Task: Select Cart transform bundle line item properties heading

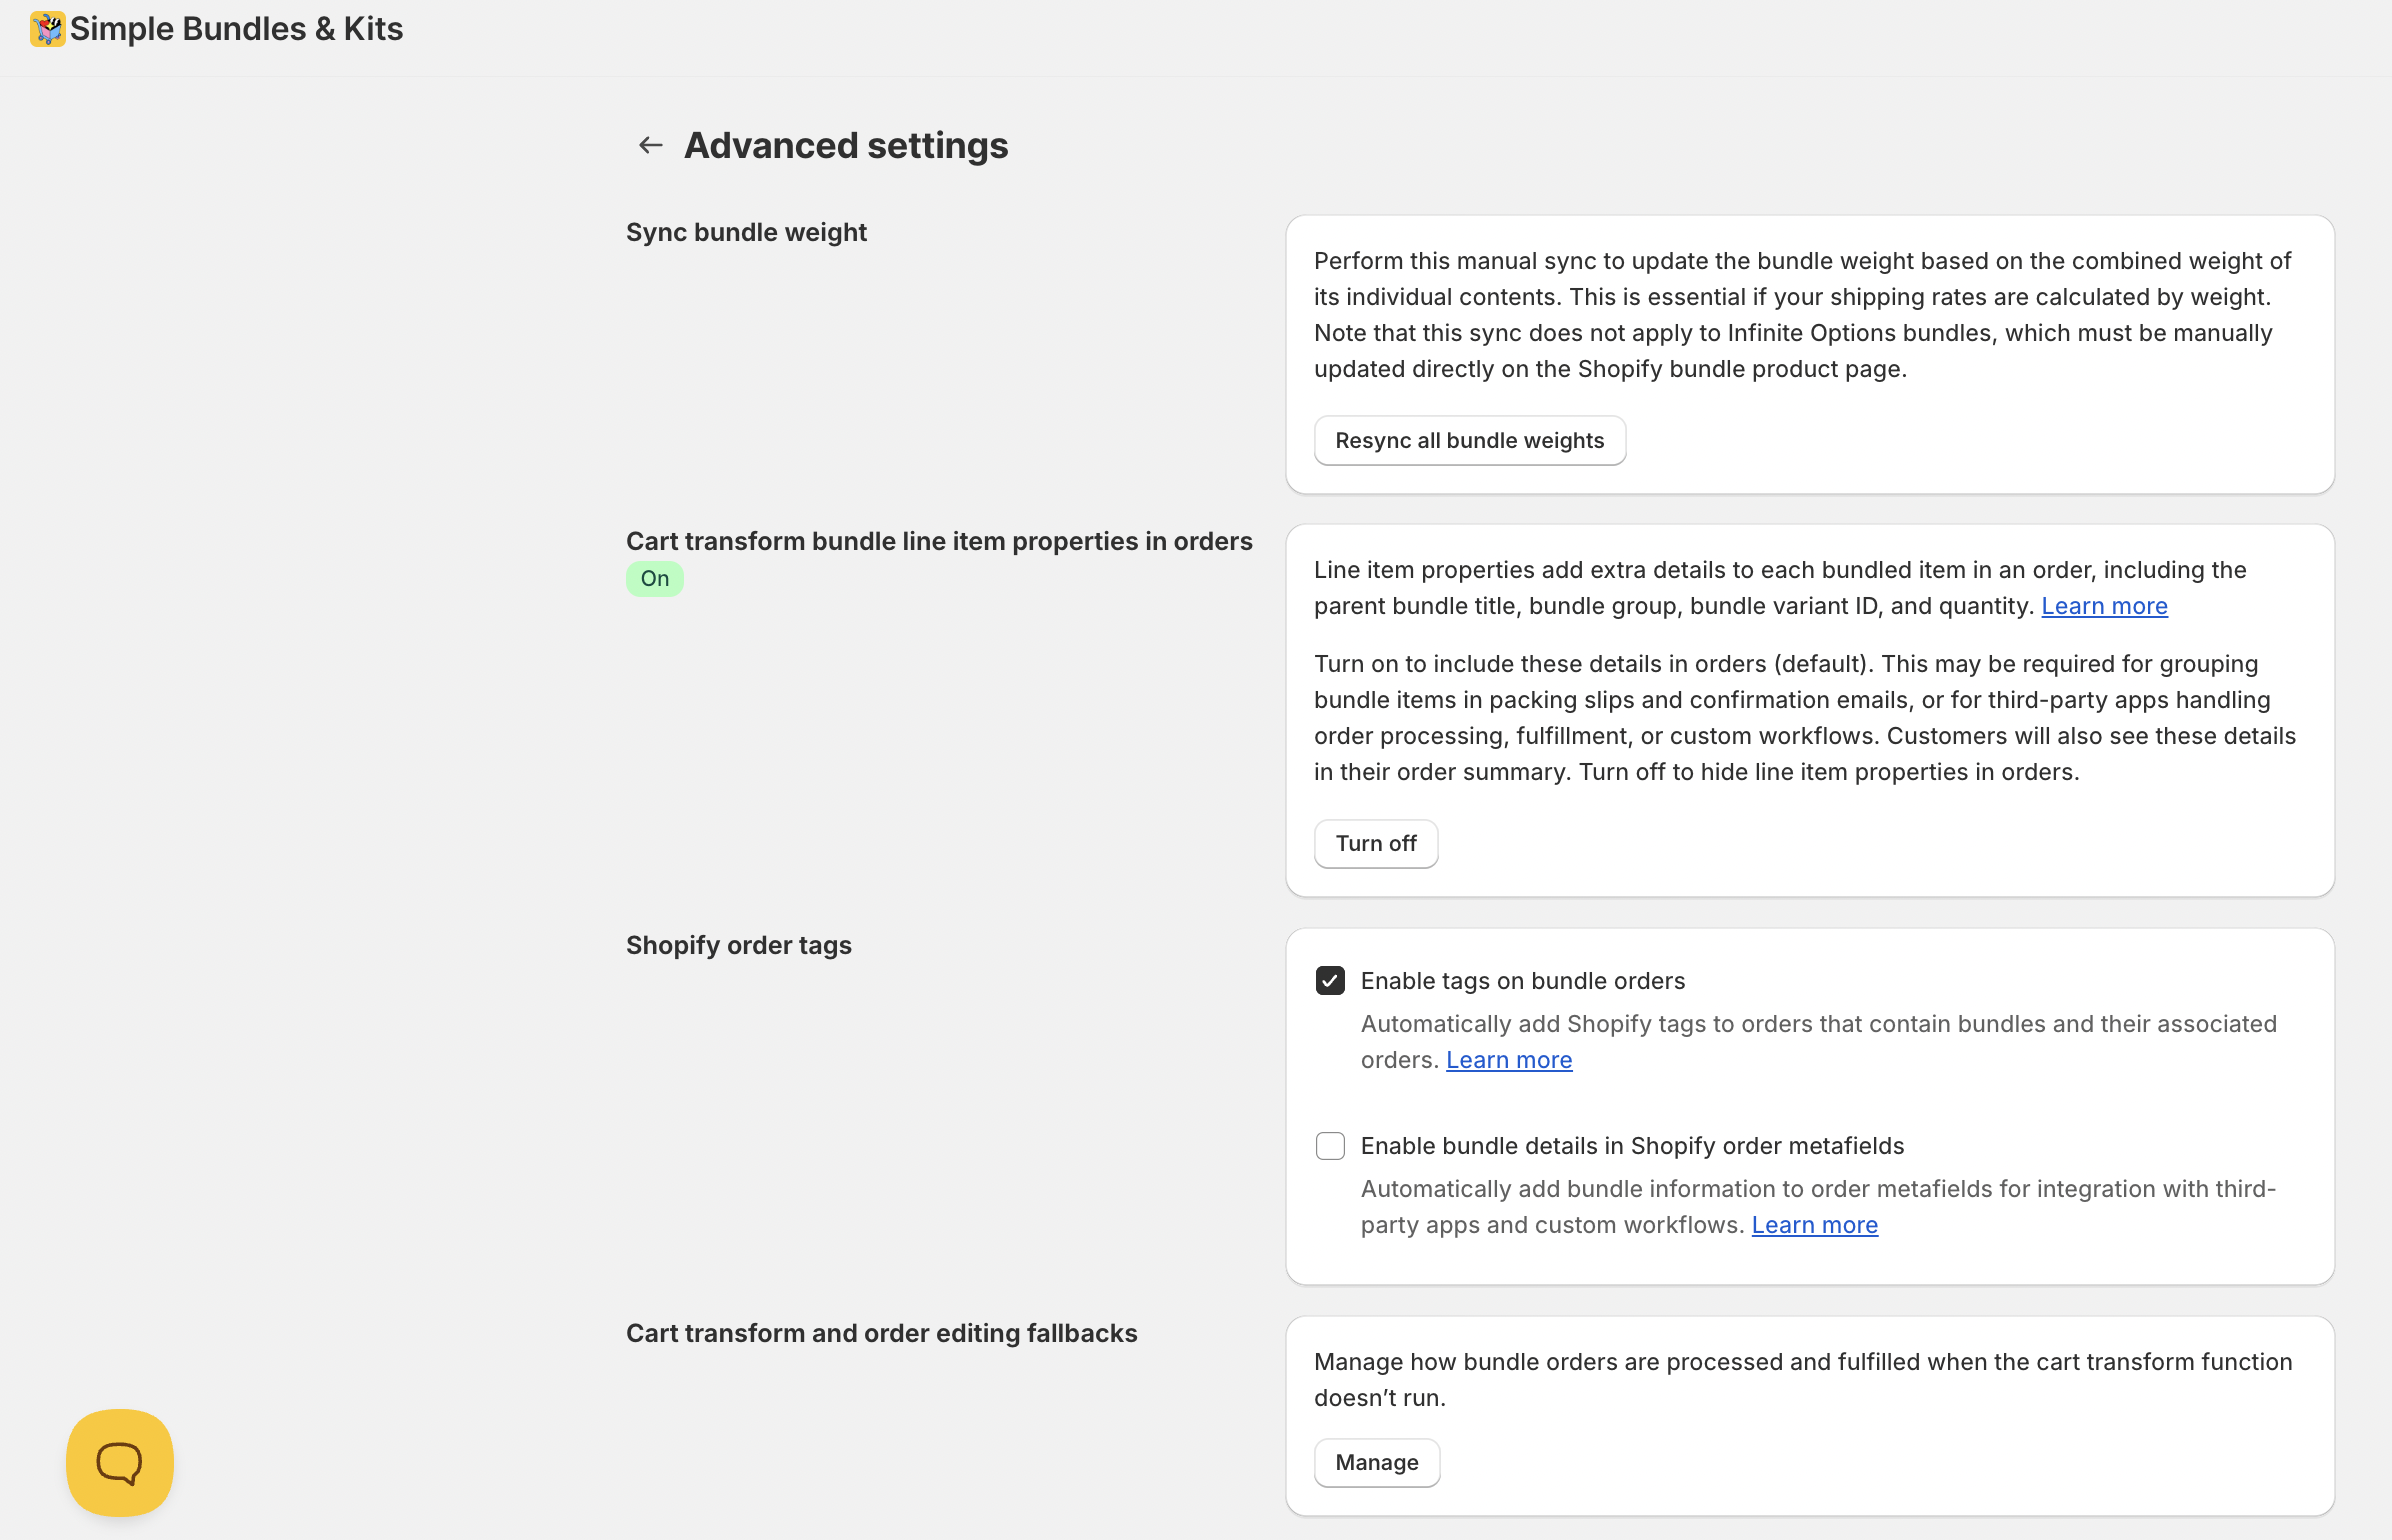Action: (x=938, y=541)
